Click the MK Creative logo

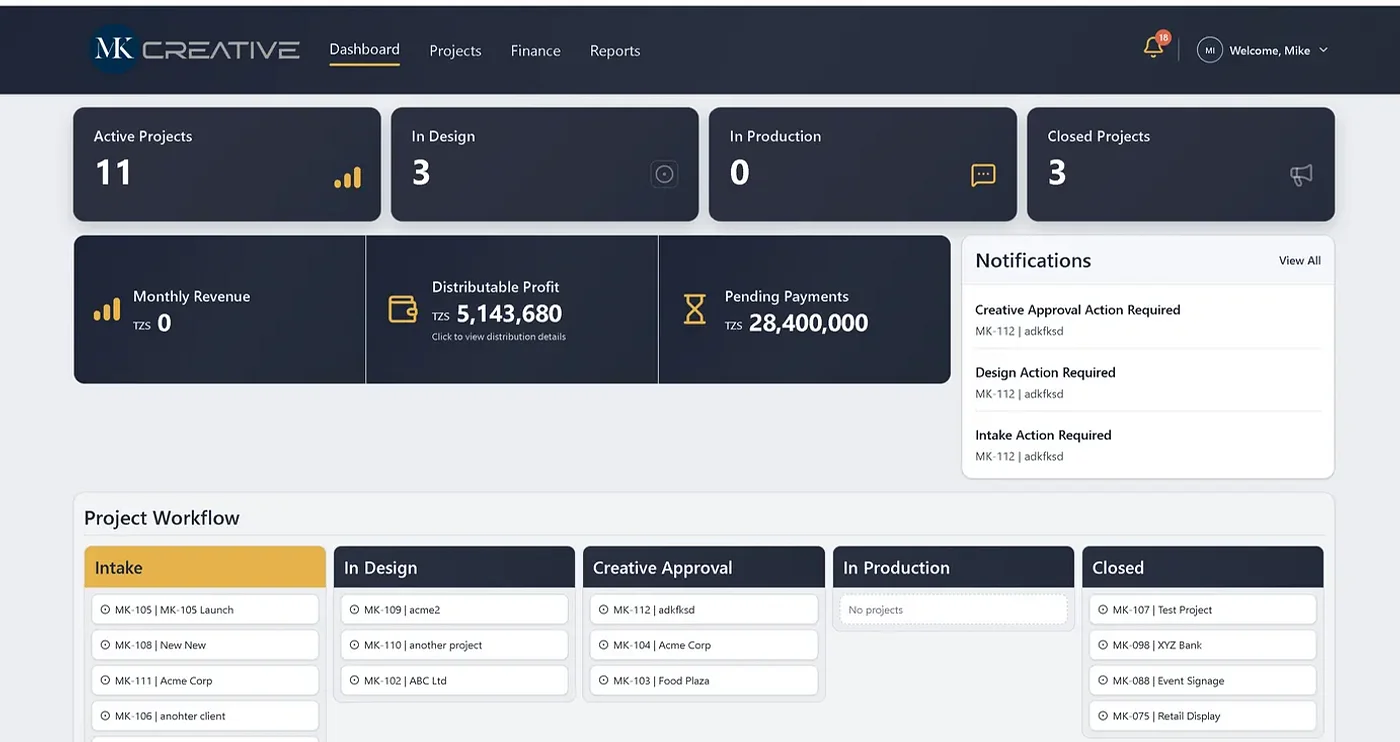[x=195, y=49]
